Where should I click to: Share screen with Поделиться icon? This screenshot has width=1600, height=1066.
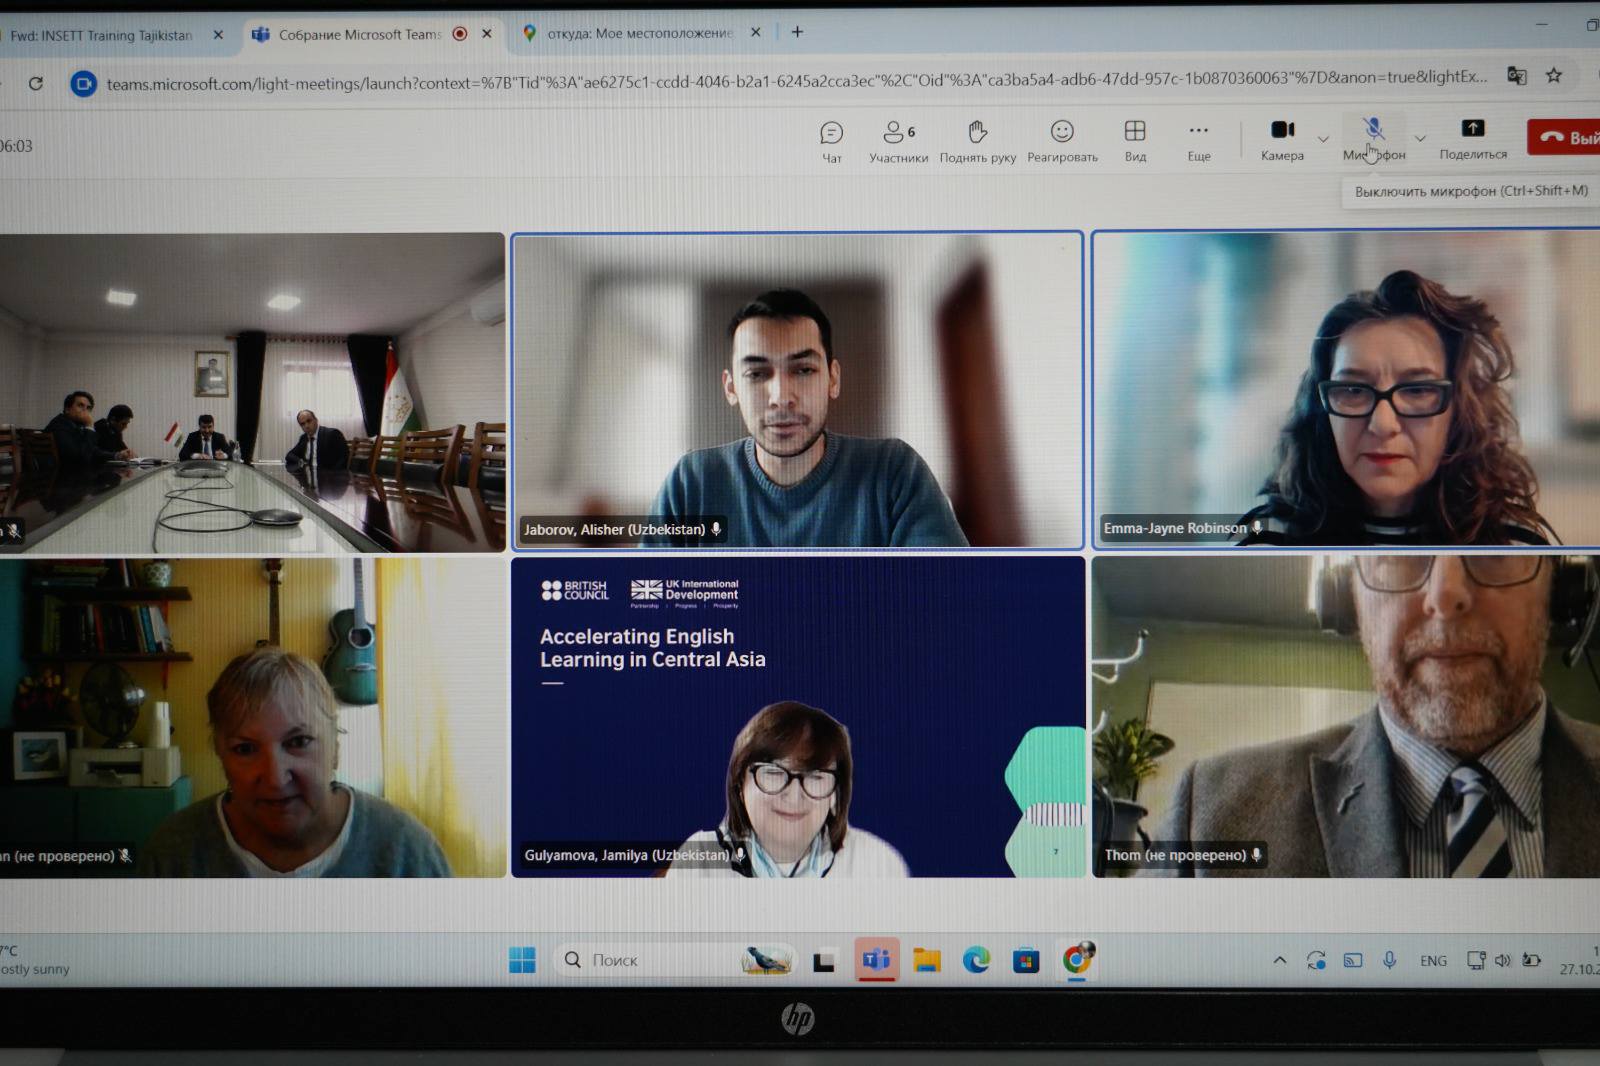(1472, 139)
